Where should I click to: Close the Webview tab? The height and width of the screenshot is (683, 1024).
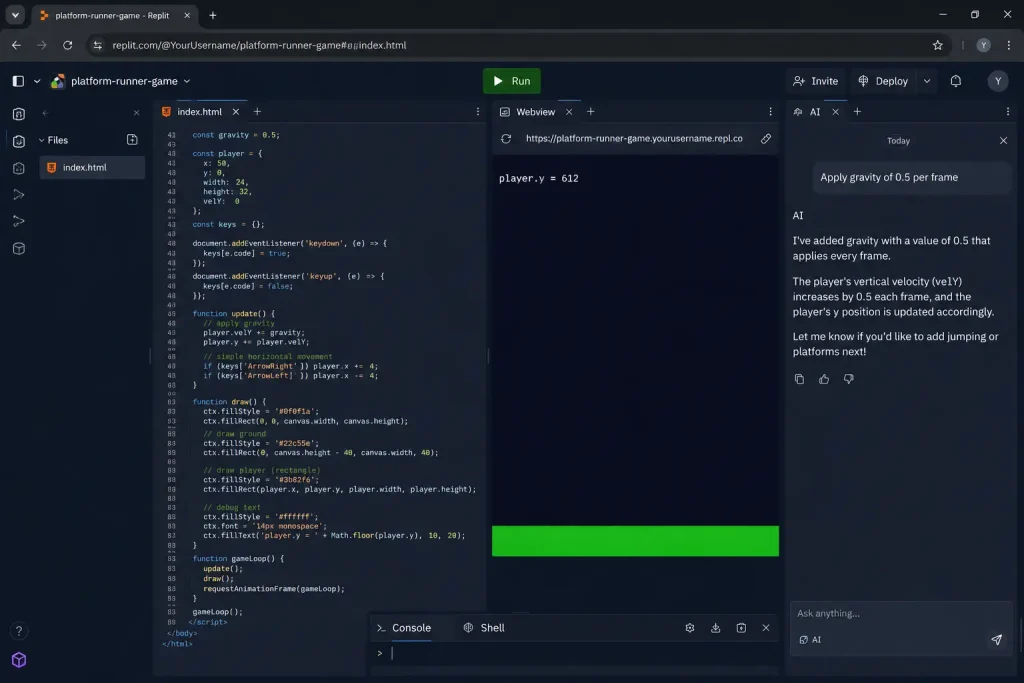569,112
